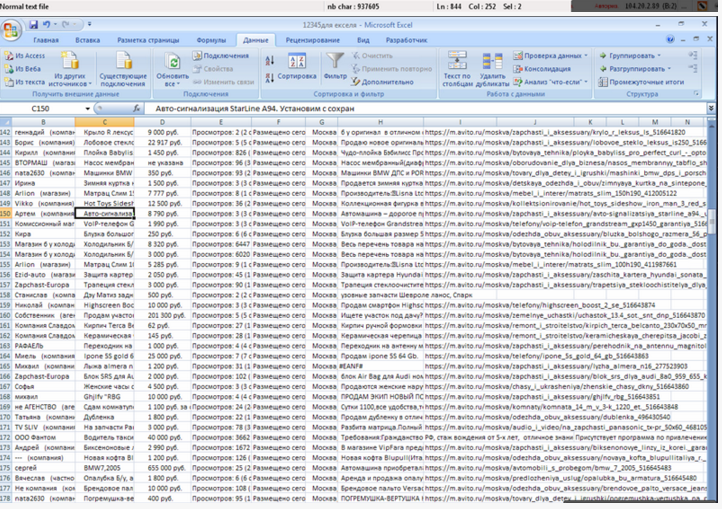Select column H header

380,122
